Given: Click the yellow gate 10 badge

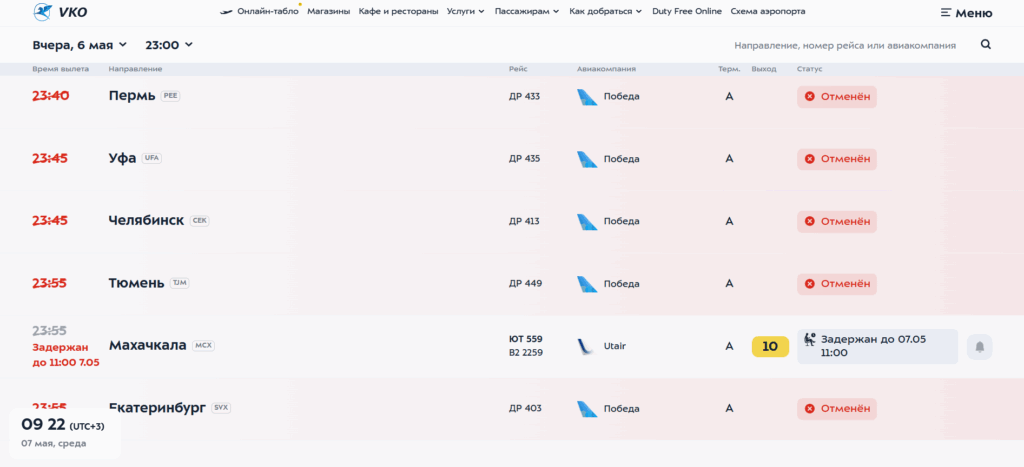Looking at the screenshot, I should click(x=770, y=347).
